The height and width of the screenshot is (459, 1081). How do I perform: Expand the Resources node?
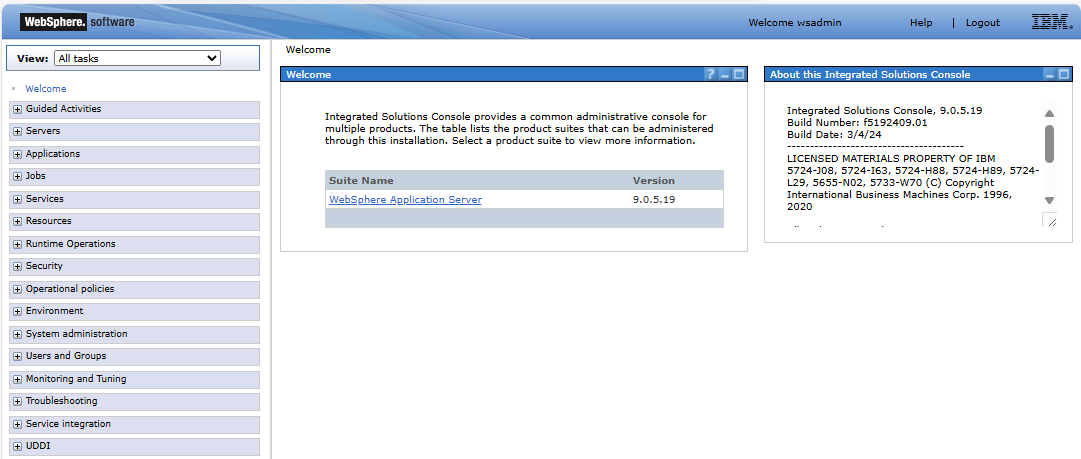(17, 221)
